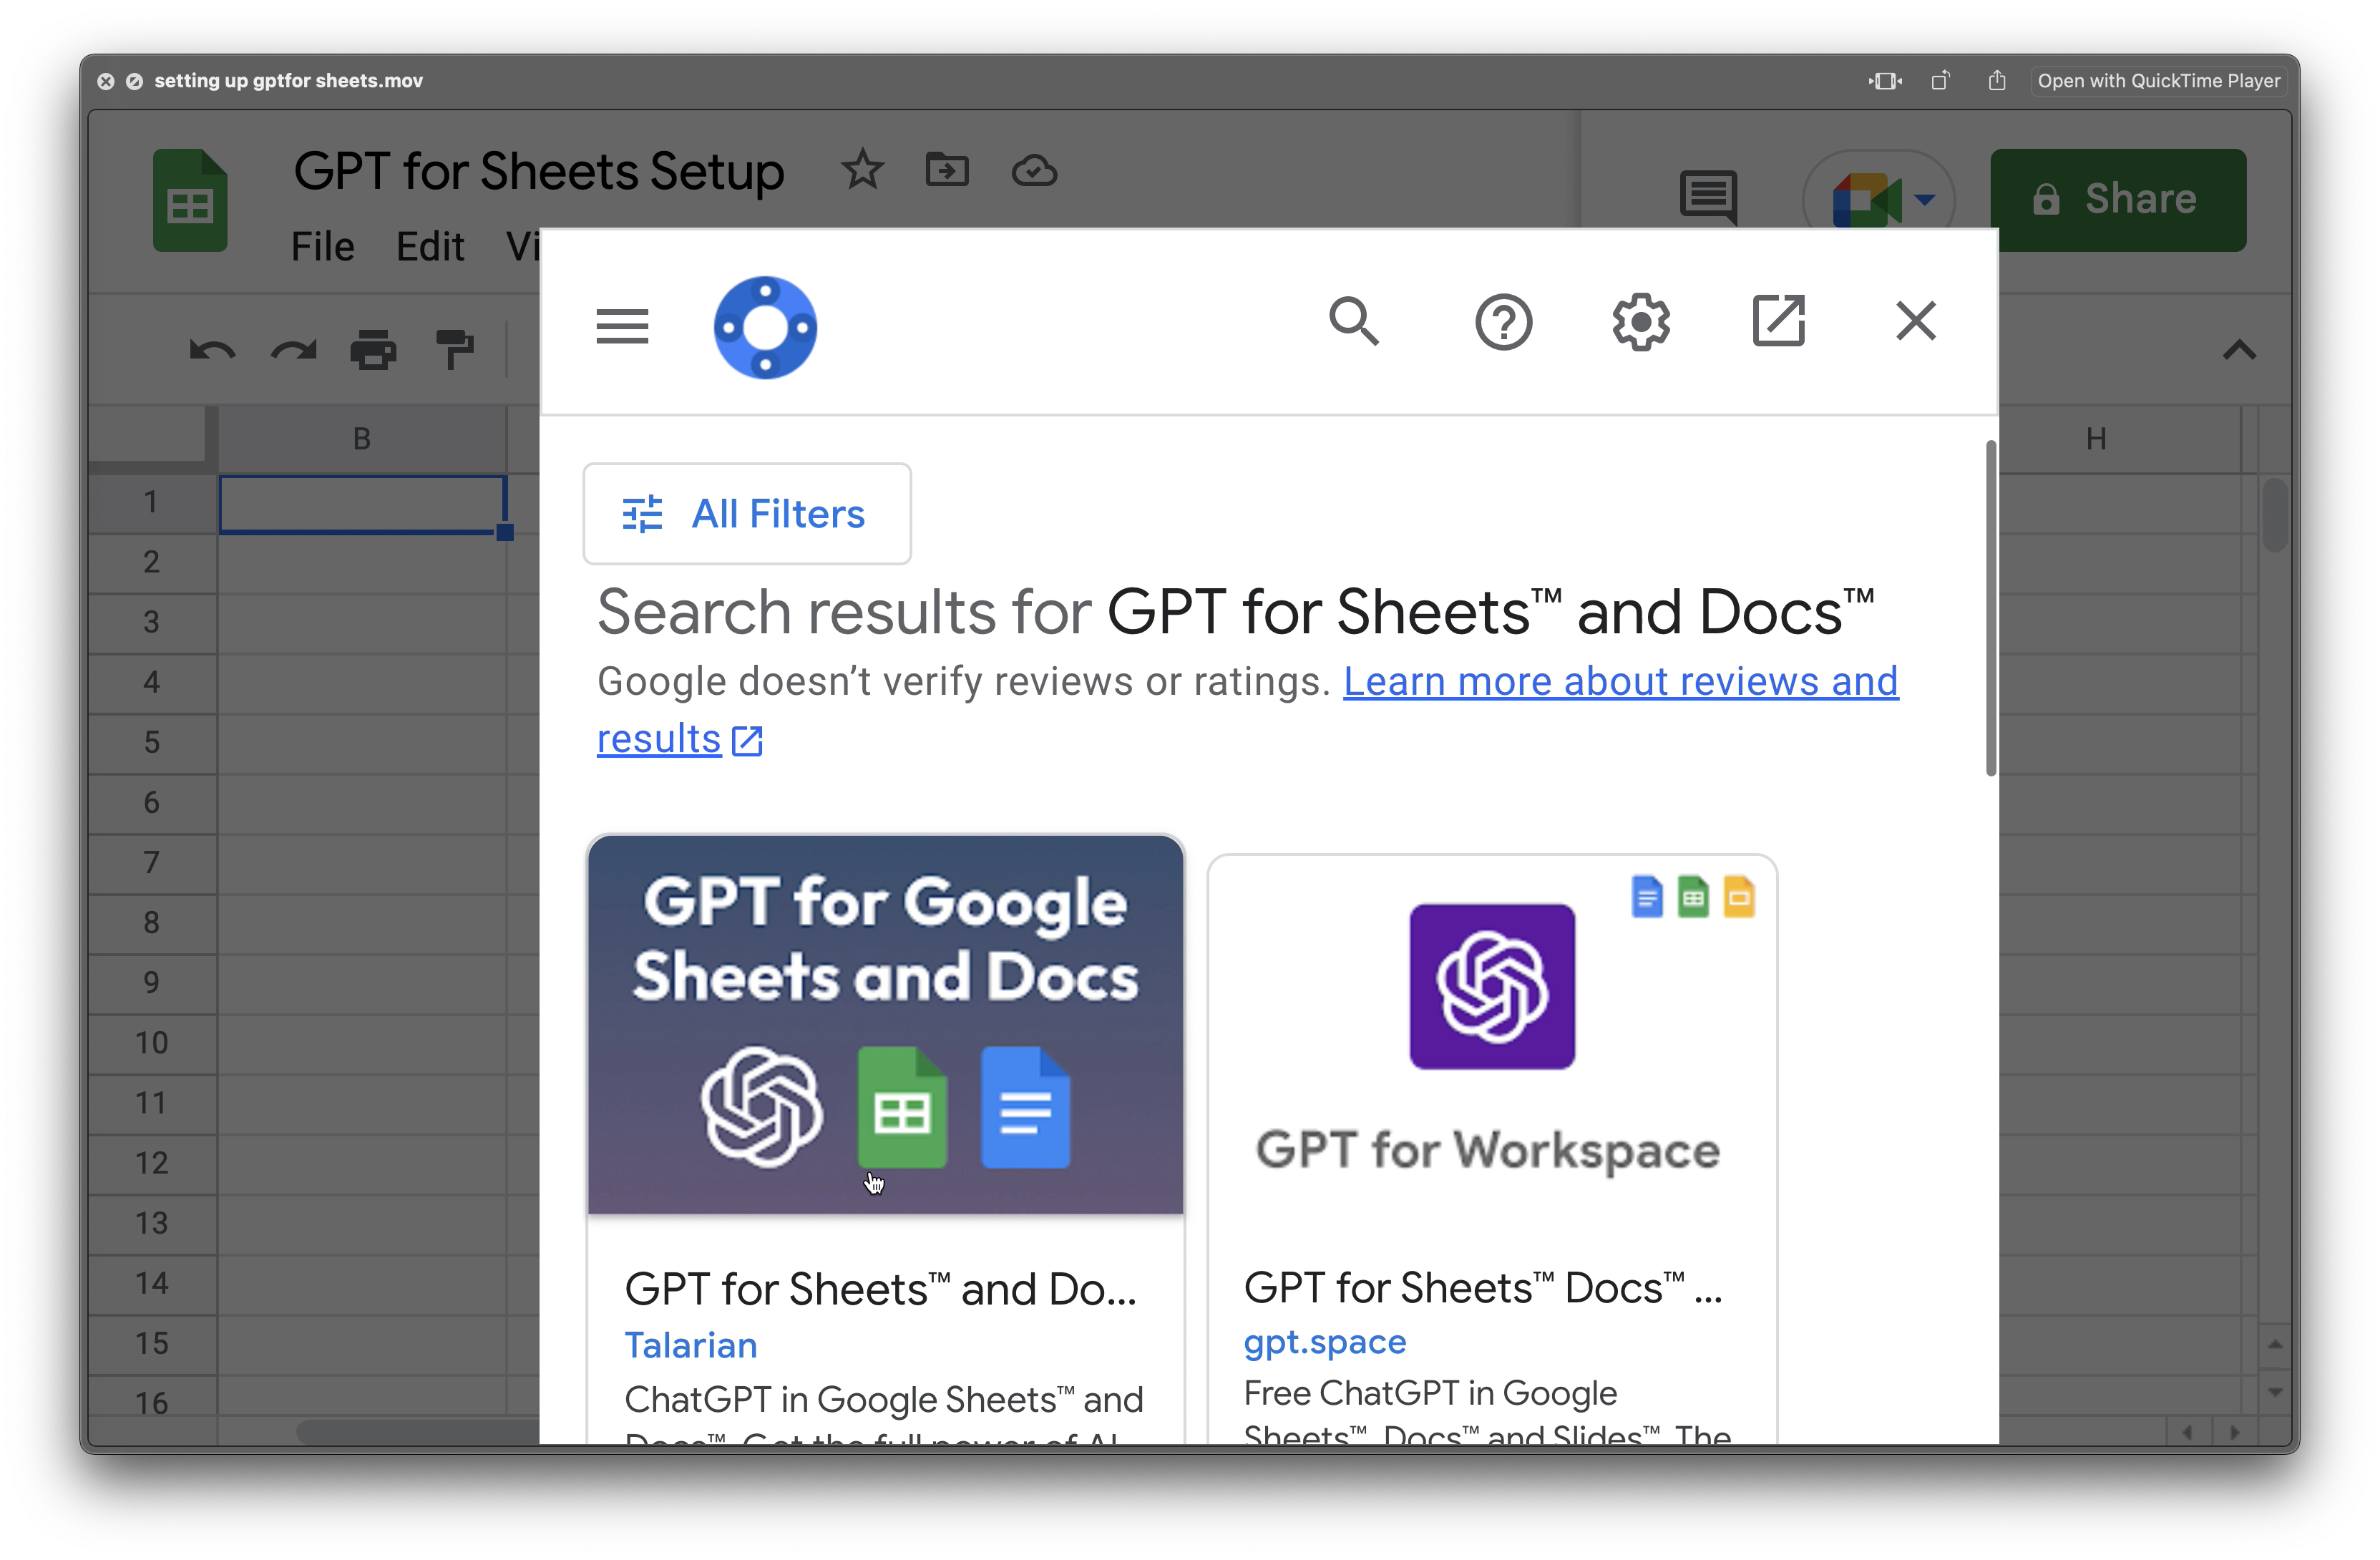2380x1560 pixels.
Task: Click the Talarian developer link
Action: [690, 1345]
